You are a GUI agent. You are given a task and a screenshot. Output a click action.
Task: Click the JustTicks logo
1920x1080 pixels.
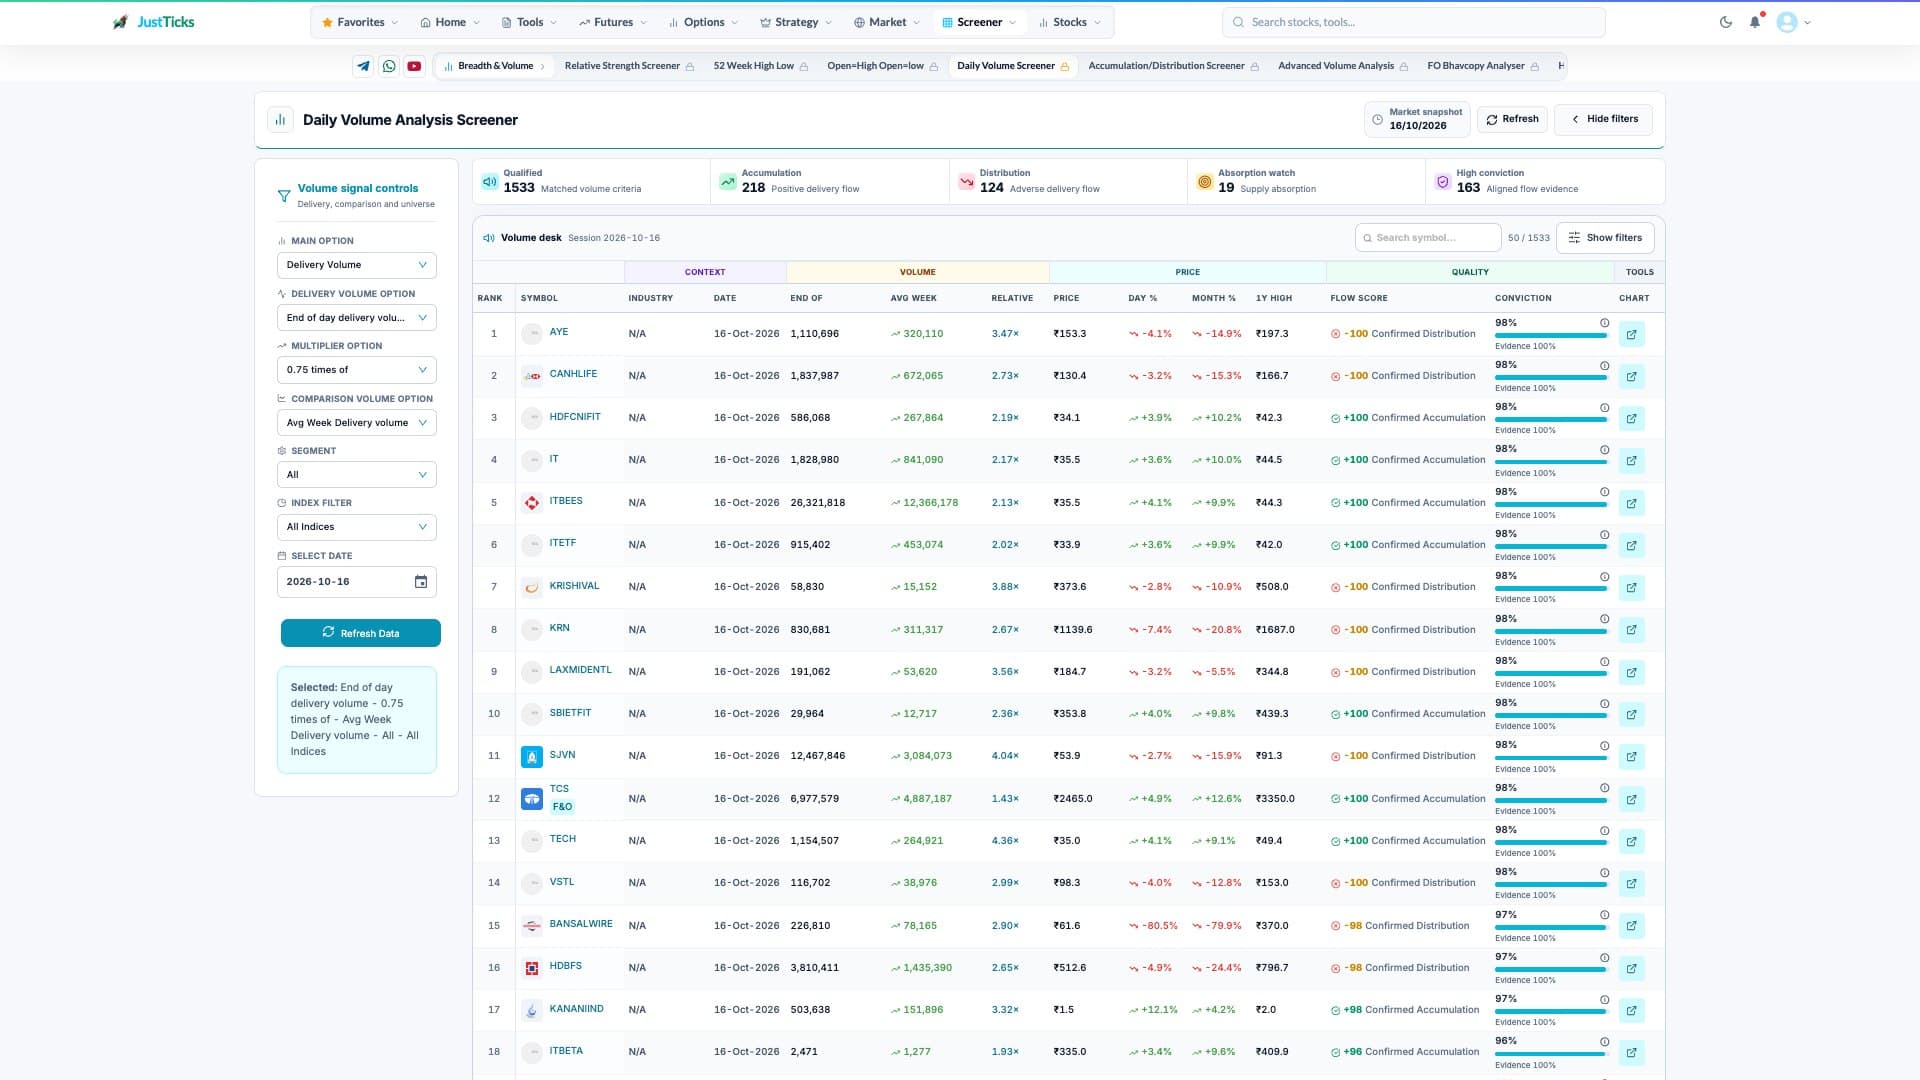point(154,22)
